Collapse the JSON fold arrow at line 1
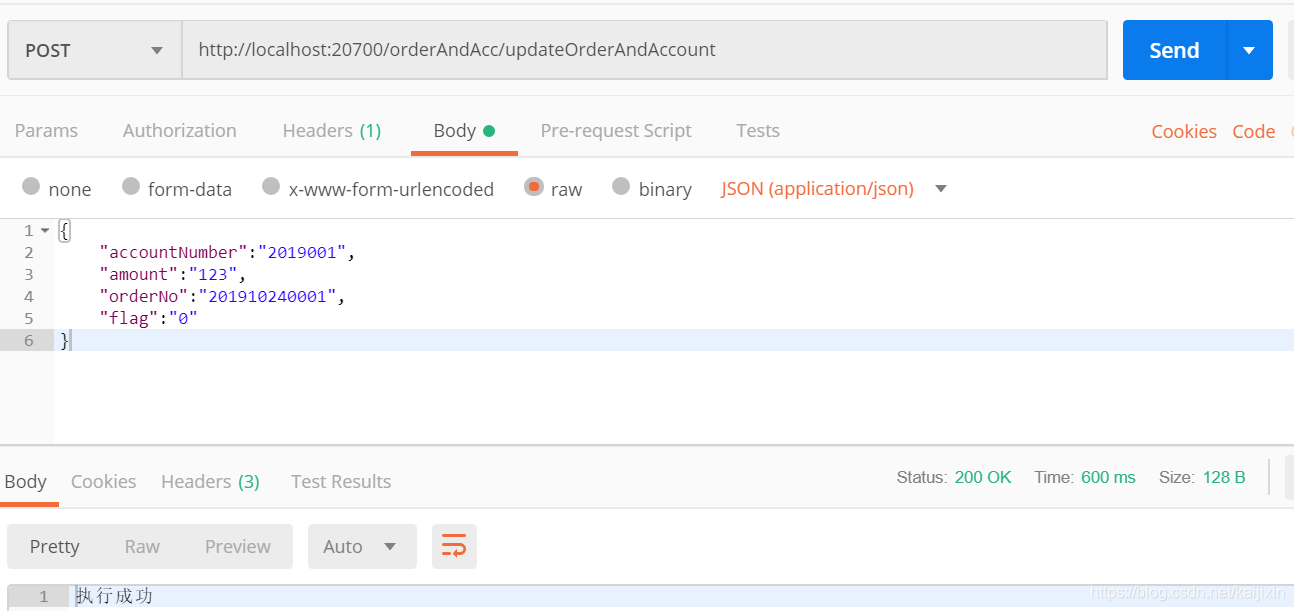The width and height of the screenshot is (1294, 611). (45, 231)
